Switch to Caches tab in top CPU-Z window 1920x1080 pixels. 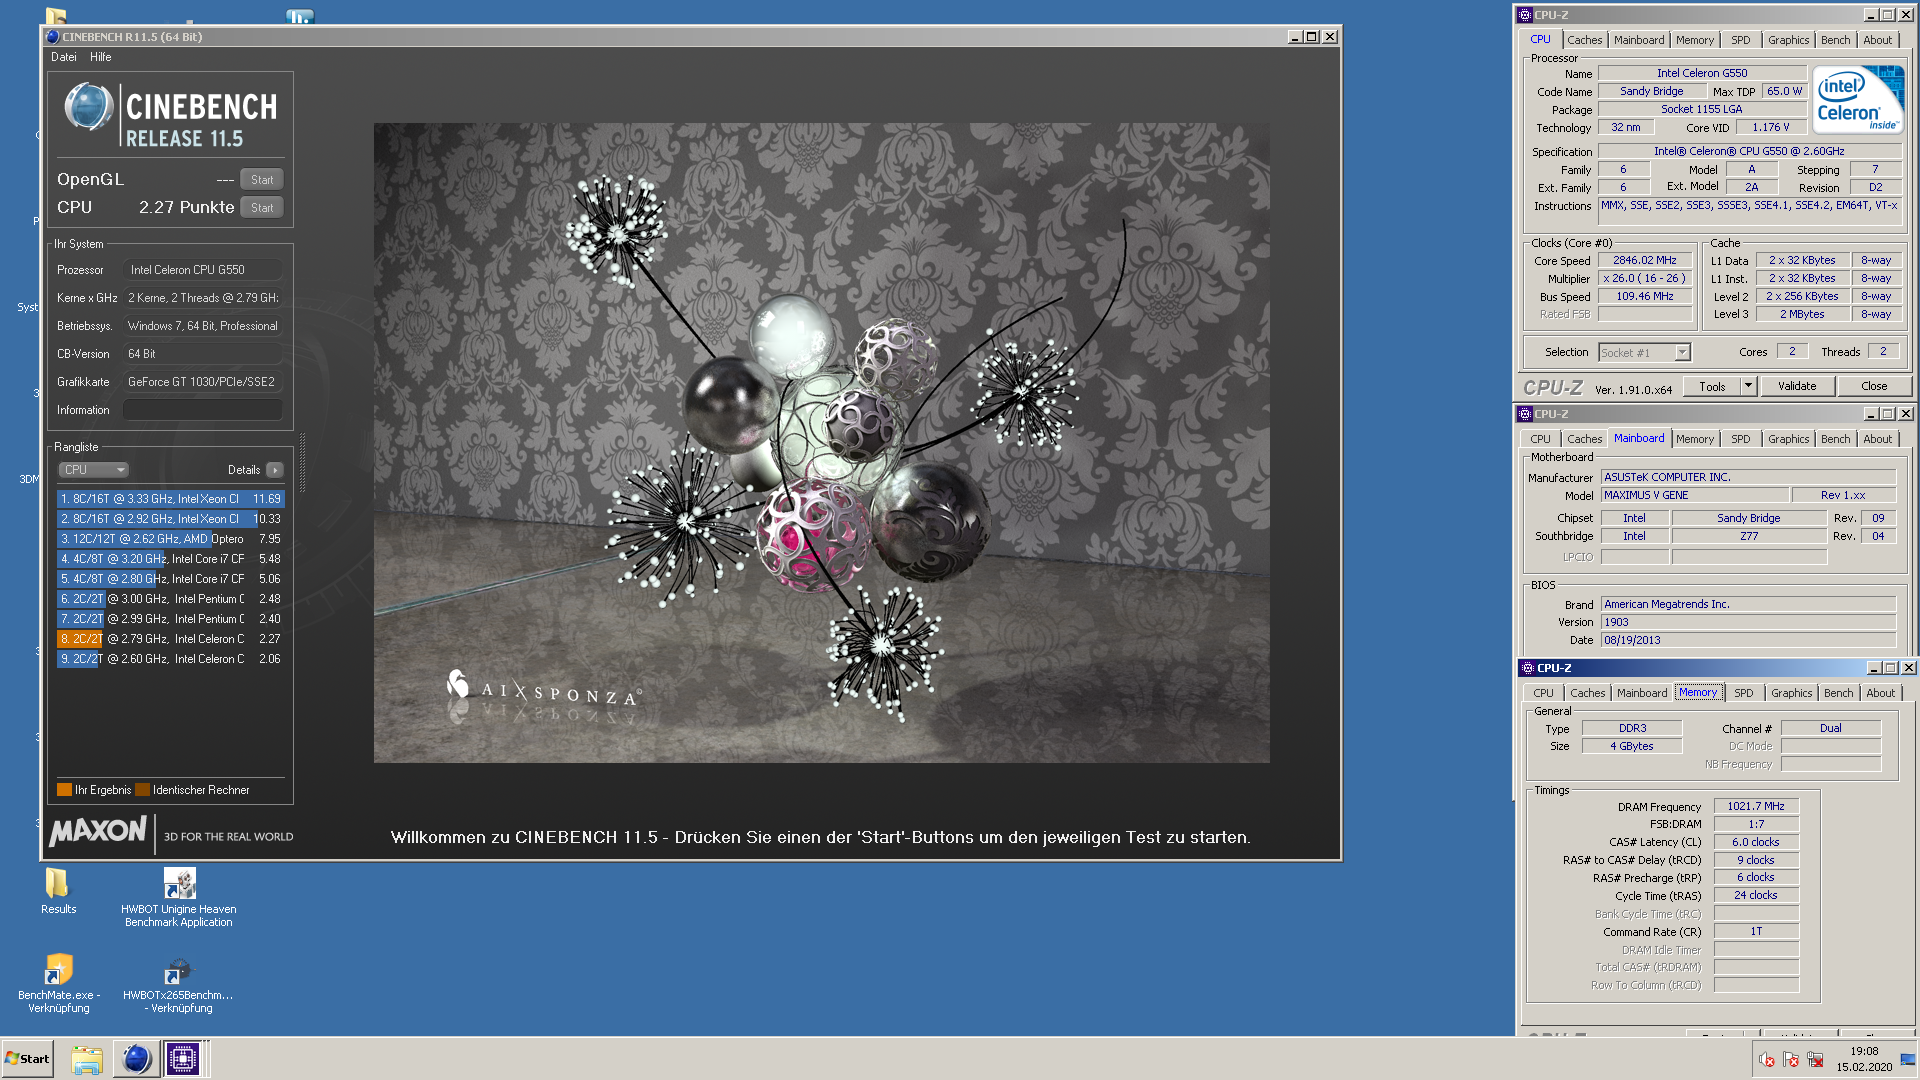point(1584,40)
